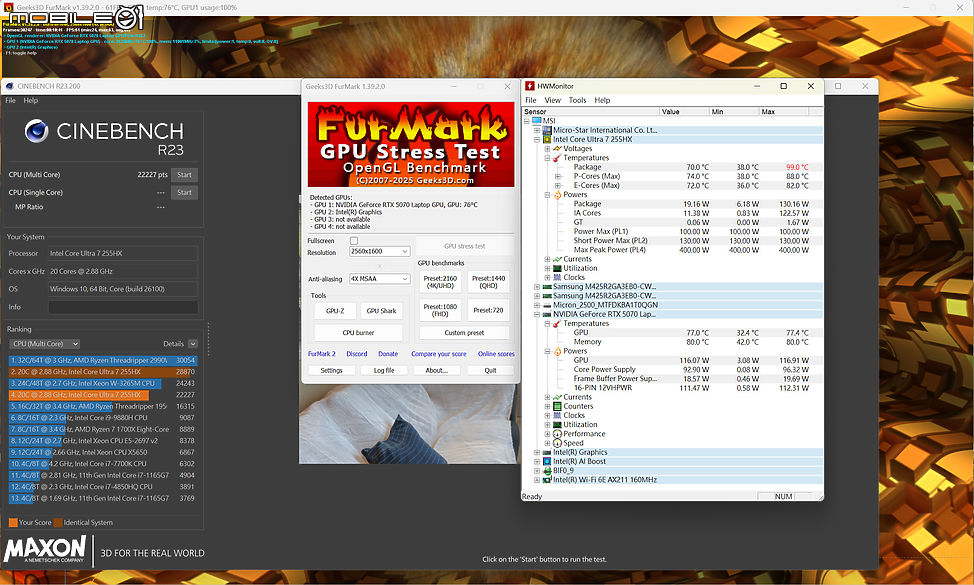Viewport: 974px width, 585px height.
Task: Launch GPU-Z from FurMark tools
Action: pyautogui.click(x=335, y=311)
